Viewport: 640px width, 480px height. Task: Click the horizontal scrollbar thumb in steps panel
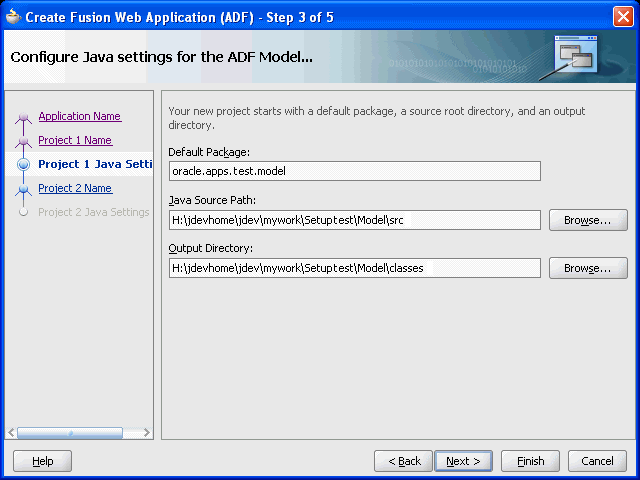(70, 433)
